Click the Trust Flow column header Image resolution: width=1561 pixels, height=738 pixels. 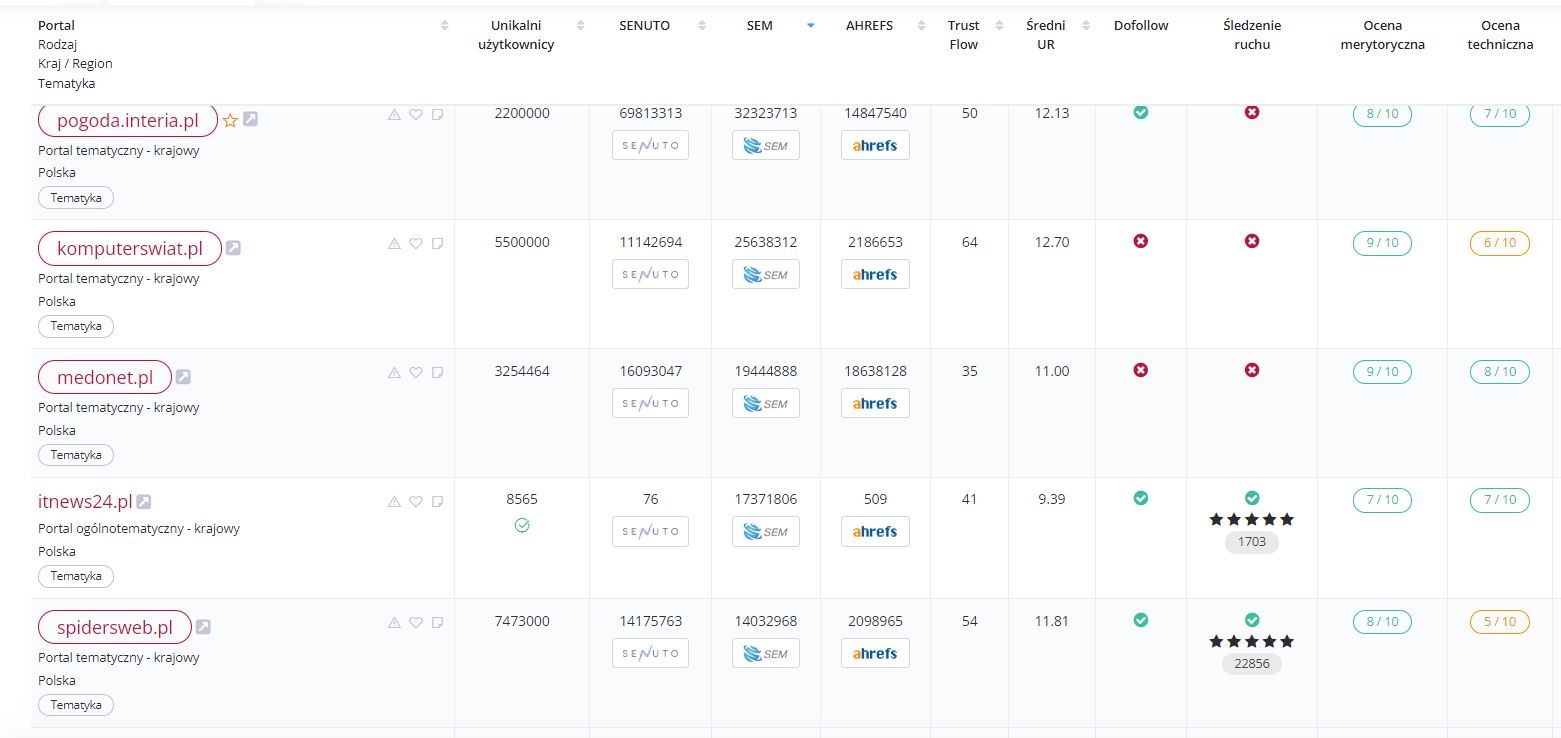pyautogui.click(x=964, y=35)
